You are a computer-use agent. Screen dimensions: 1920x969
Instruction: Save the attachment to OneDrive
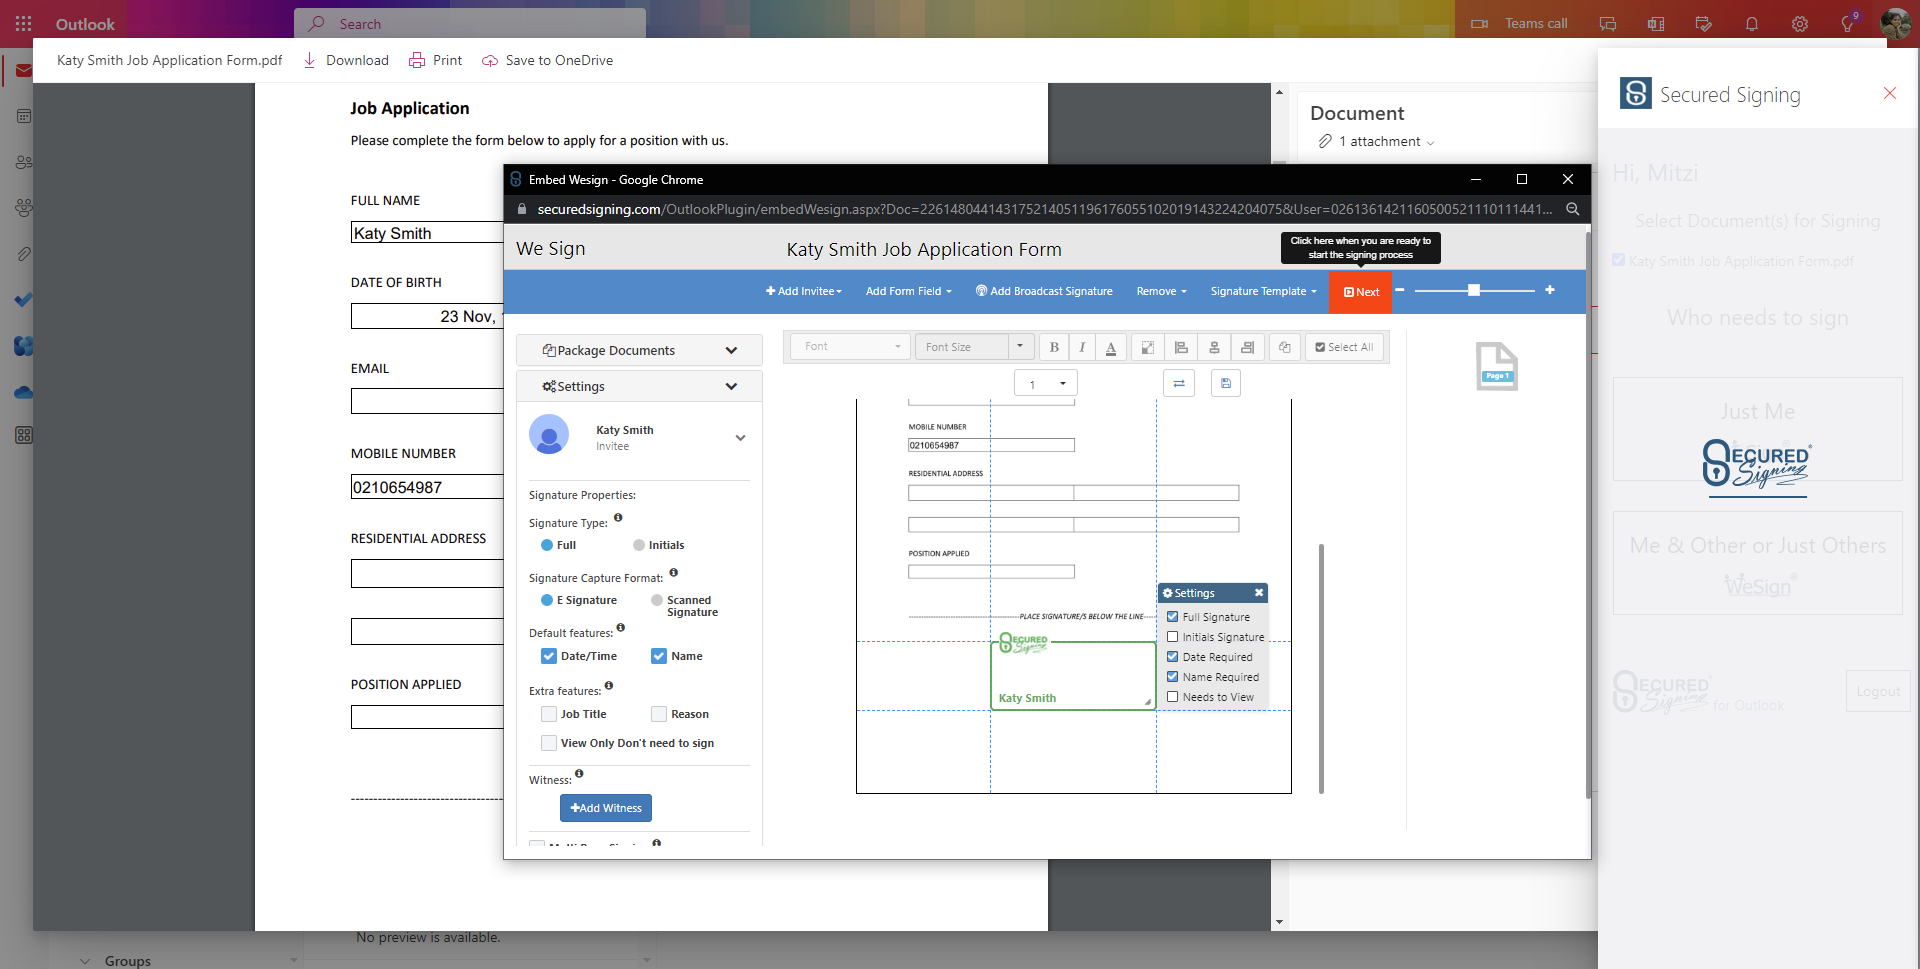tap(547, 60)
